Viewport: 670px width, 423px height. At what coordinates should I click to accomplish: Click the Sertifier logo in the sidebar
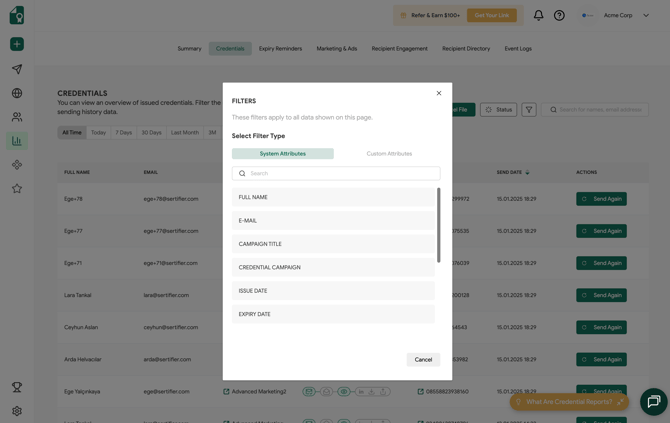pyautogui.click(x=17, y=15)
